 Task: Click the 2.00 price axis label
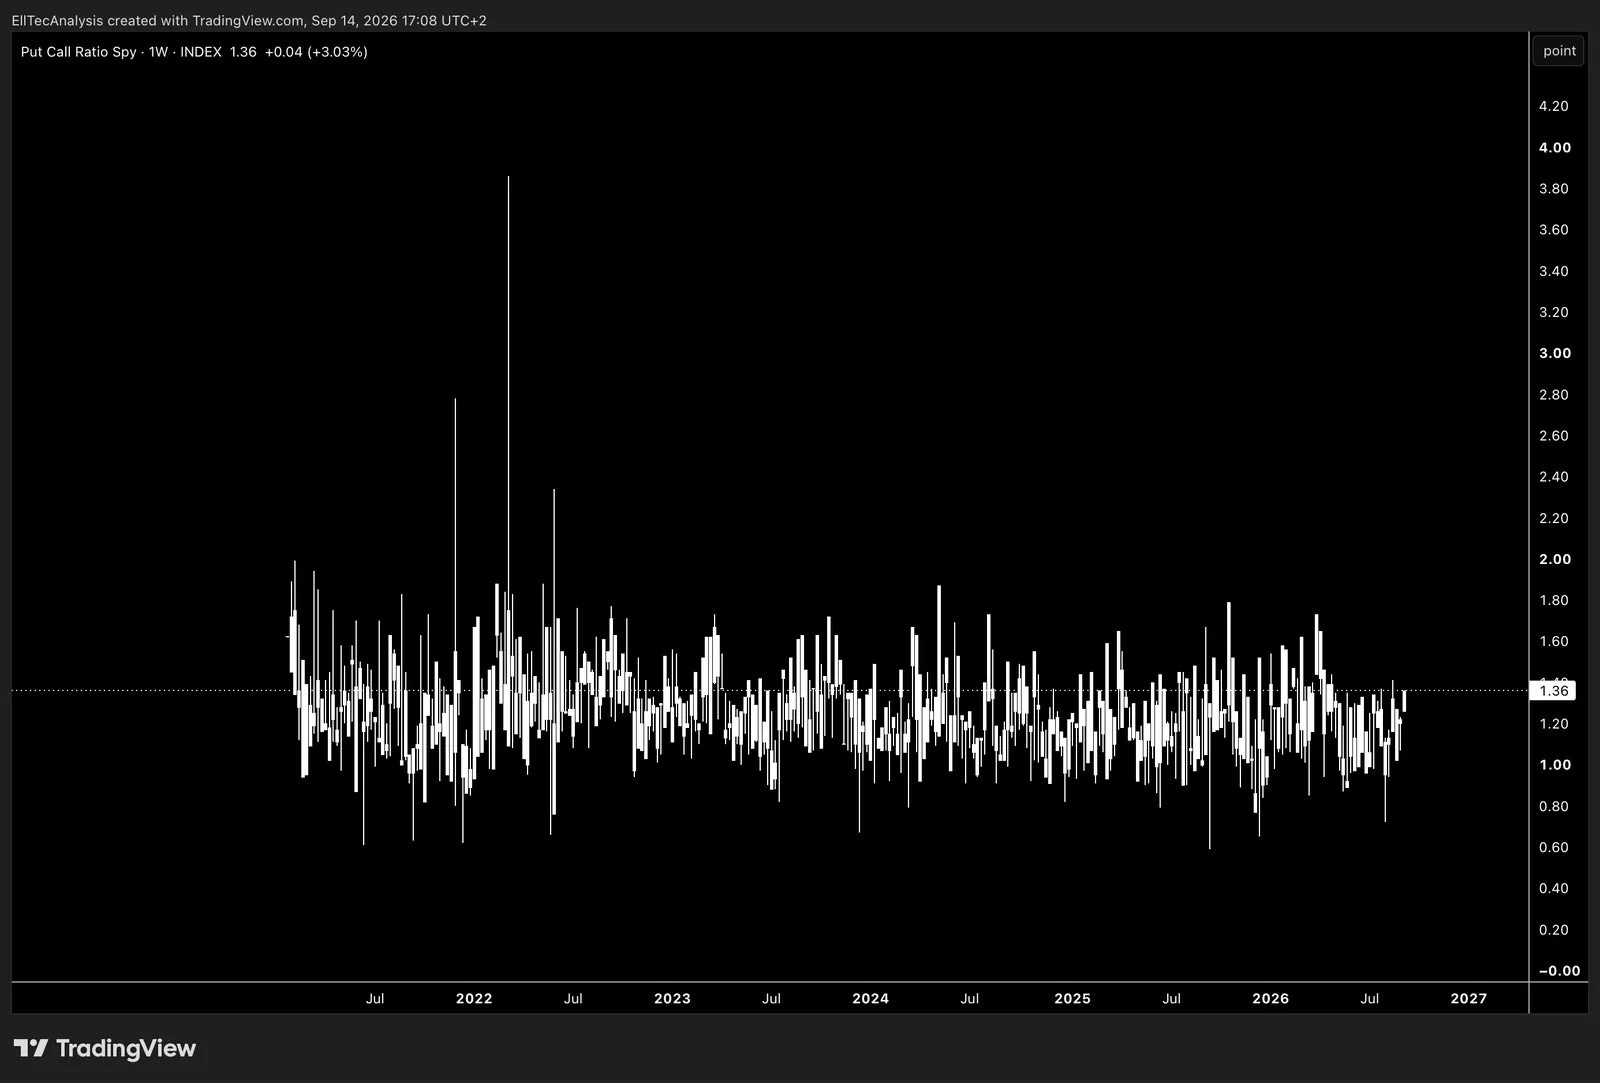pyautogui.click(x=1555, y=559)
